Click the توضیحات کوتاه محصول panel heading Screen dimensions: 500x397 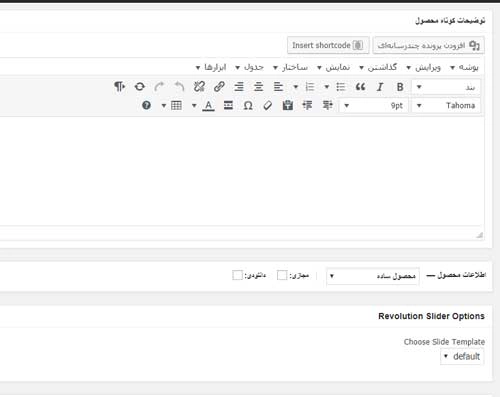[x=450, y=21]
